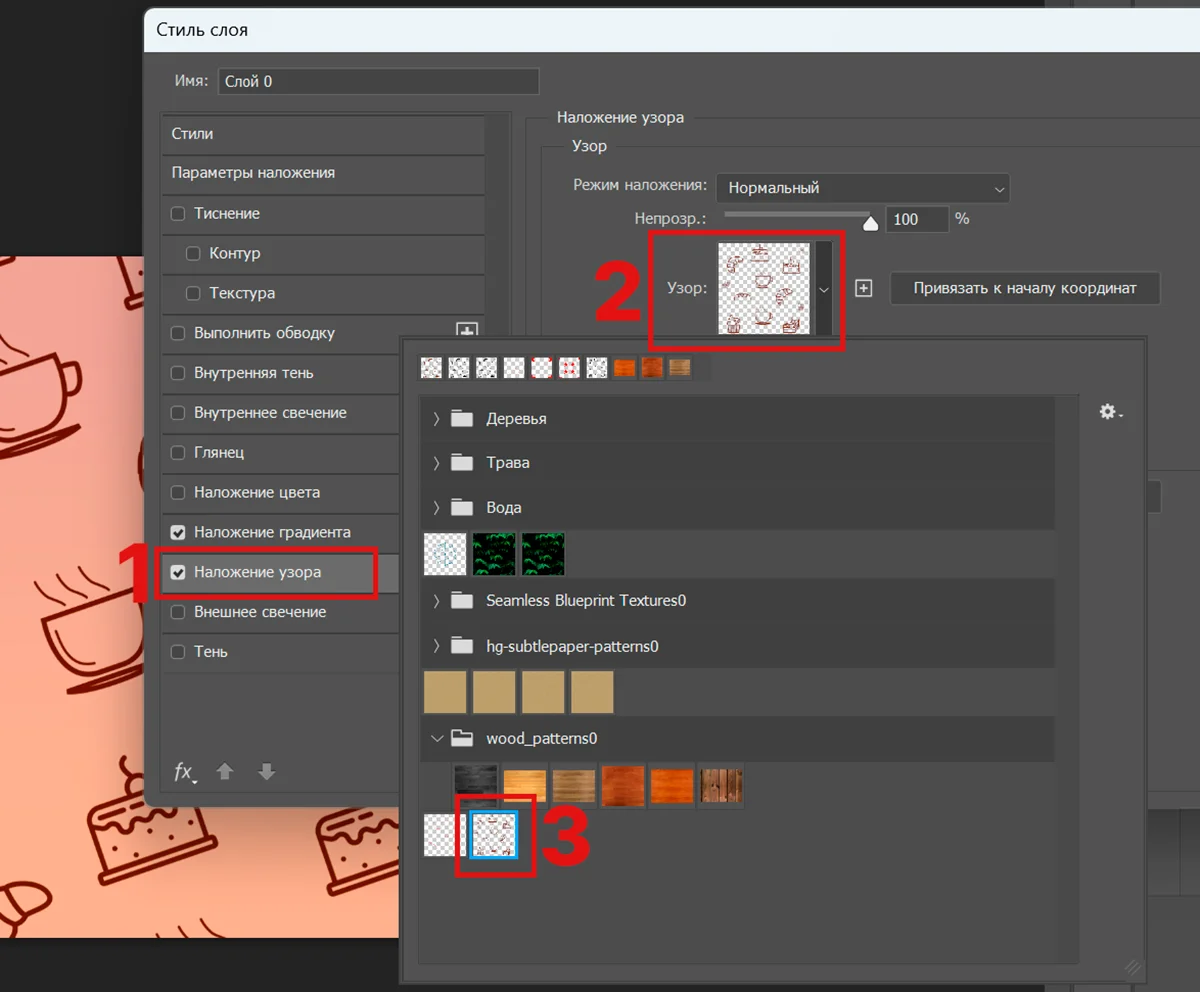The width and height of the screenshot is (1200, 992).
Task: Toggle the Узор pattern picker arrow
Action: coord(824,288)
